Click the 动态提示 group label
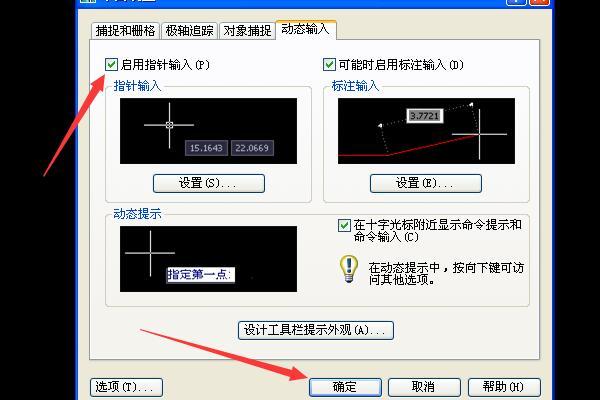This screenshot has height=400, width=600. coord(137,214)
